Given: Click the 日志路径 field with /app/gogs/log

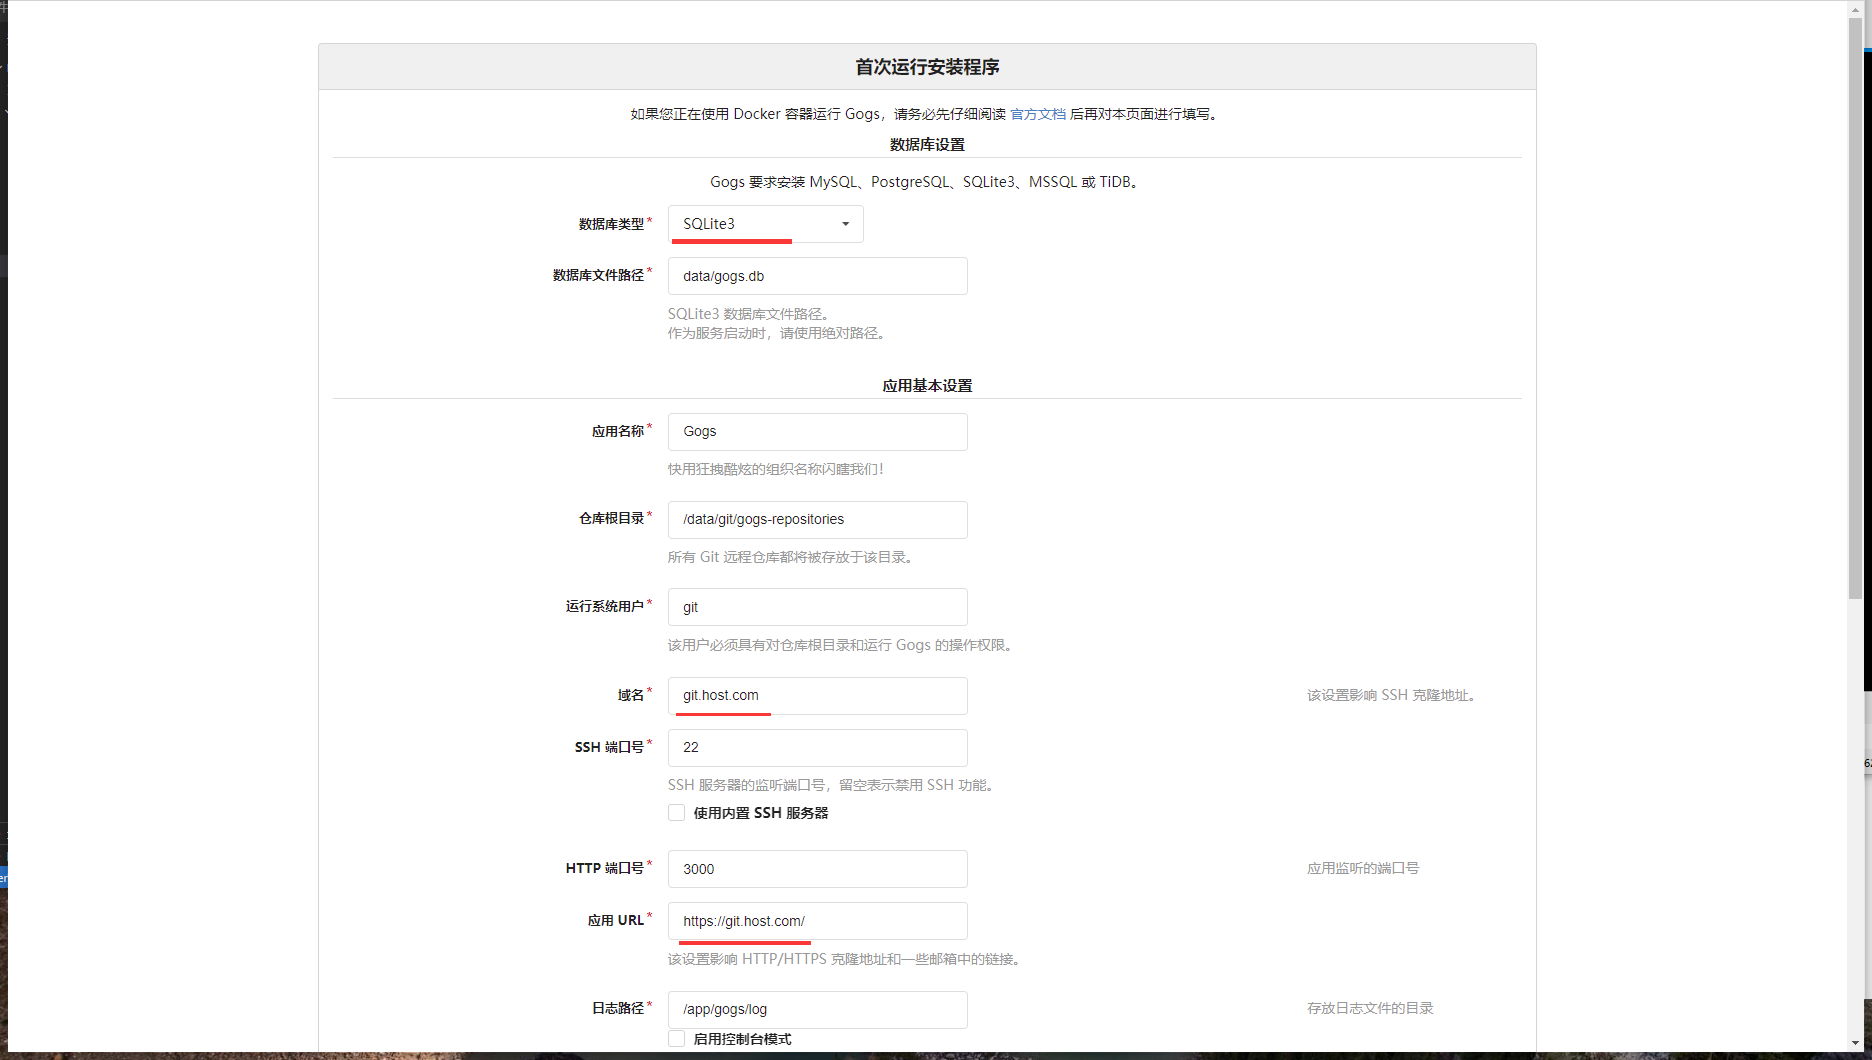Looking at the screenshot, I should coord(817,1009).
